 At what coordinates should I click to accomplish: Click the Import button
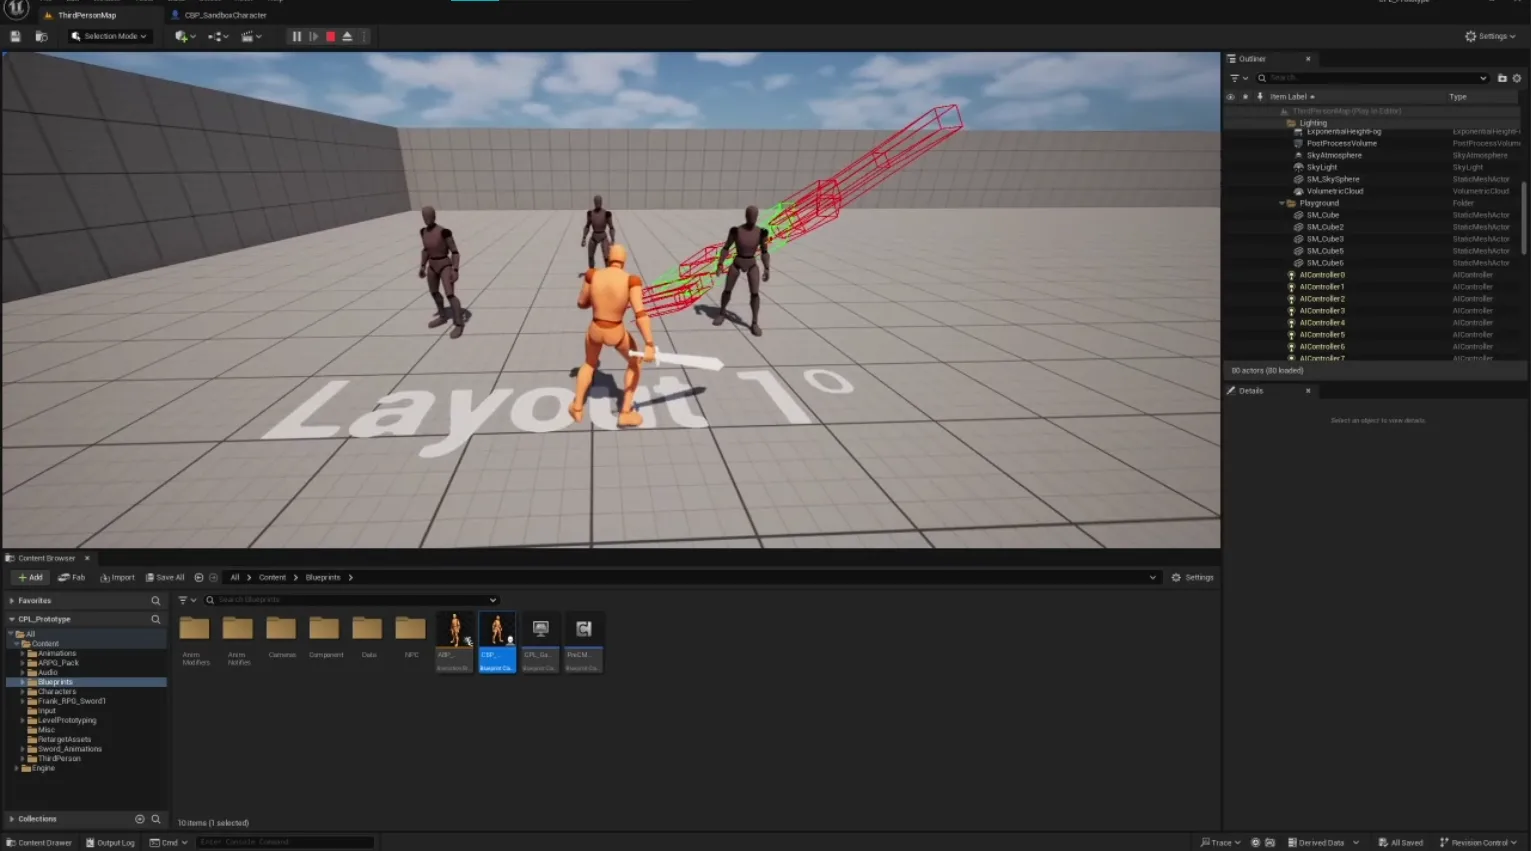pos(117,577)
